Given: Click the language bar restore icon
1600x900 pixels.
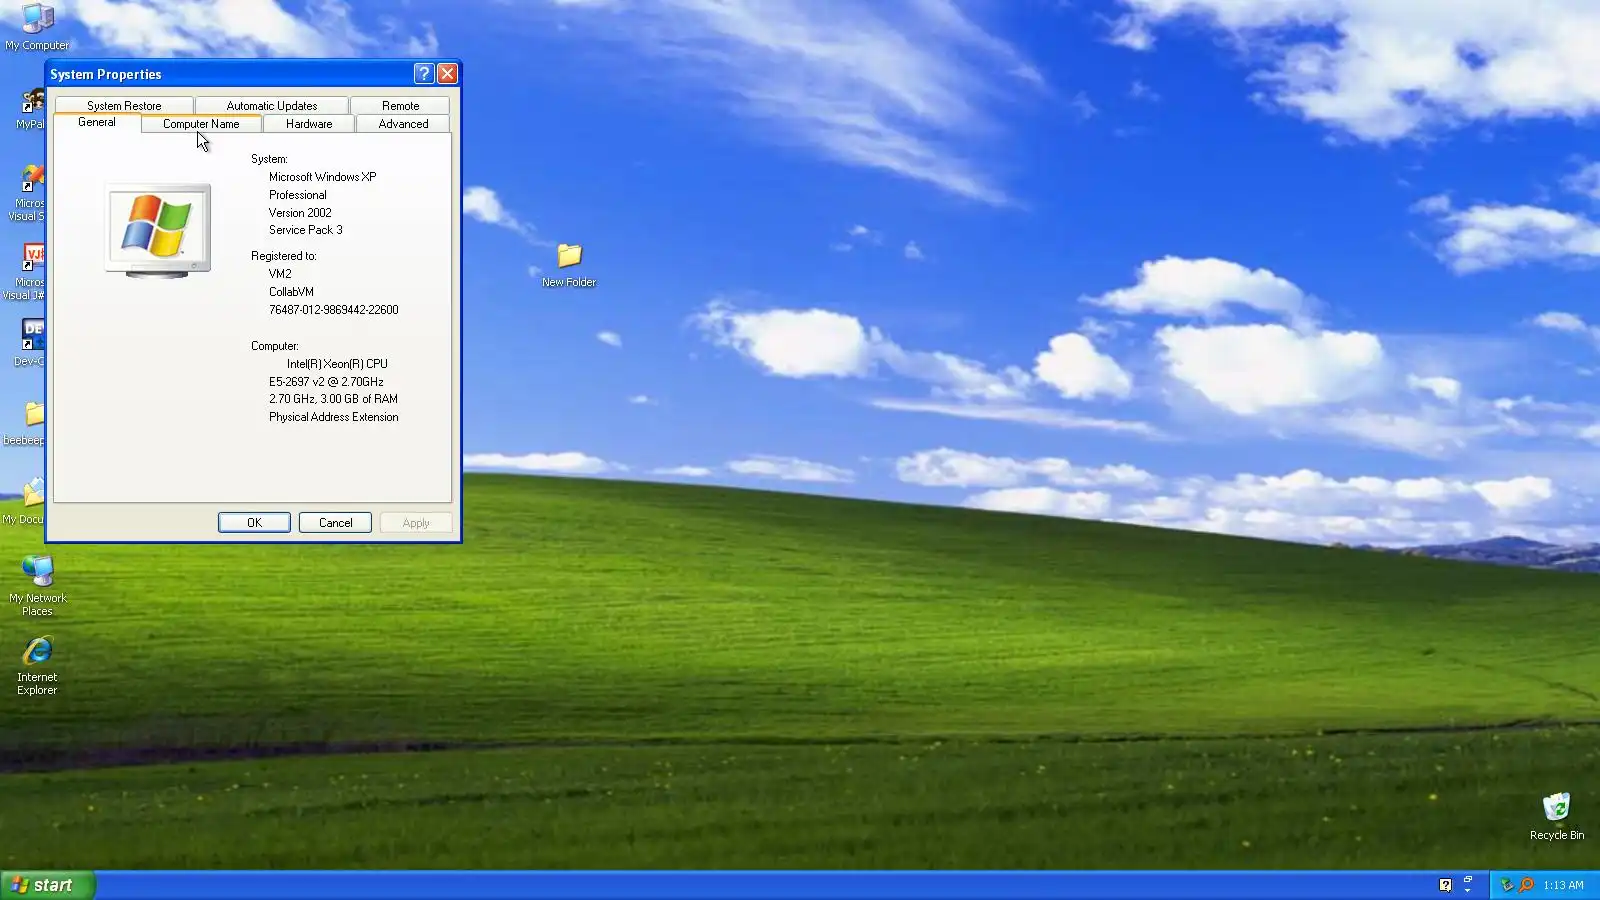Looking at the screenshot, I should (1468, 879).
